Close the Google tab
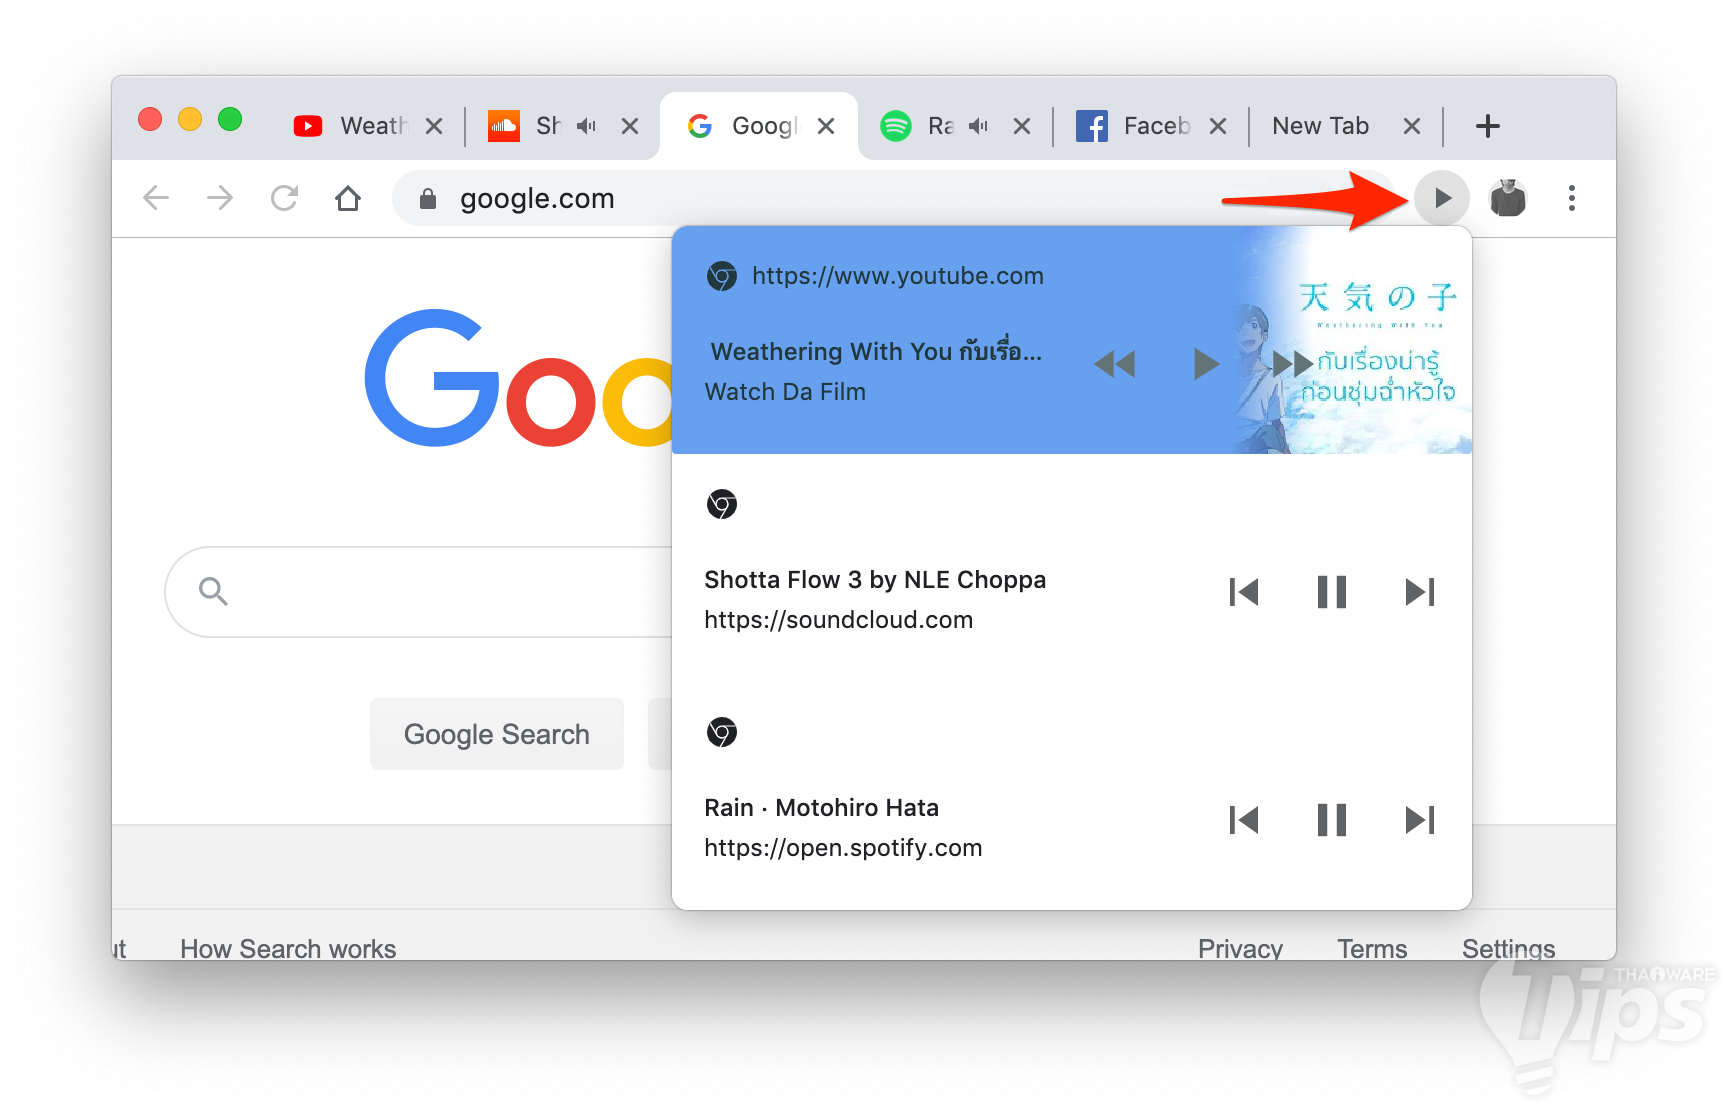 [x=826, y=126]
